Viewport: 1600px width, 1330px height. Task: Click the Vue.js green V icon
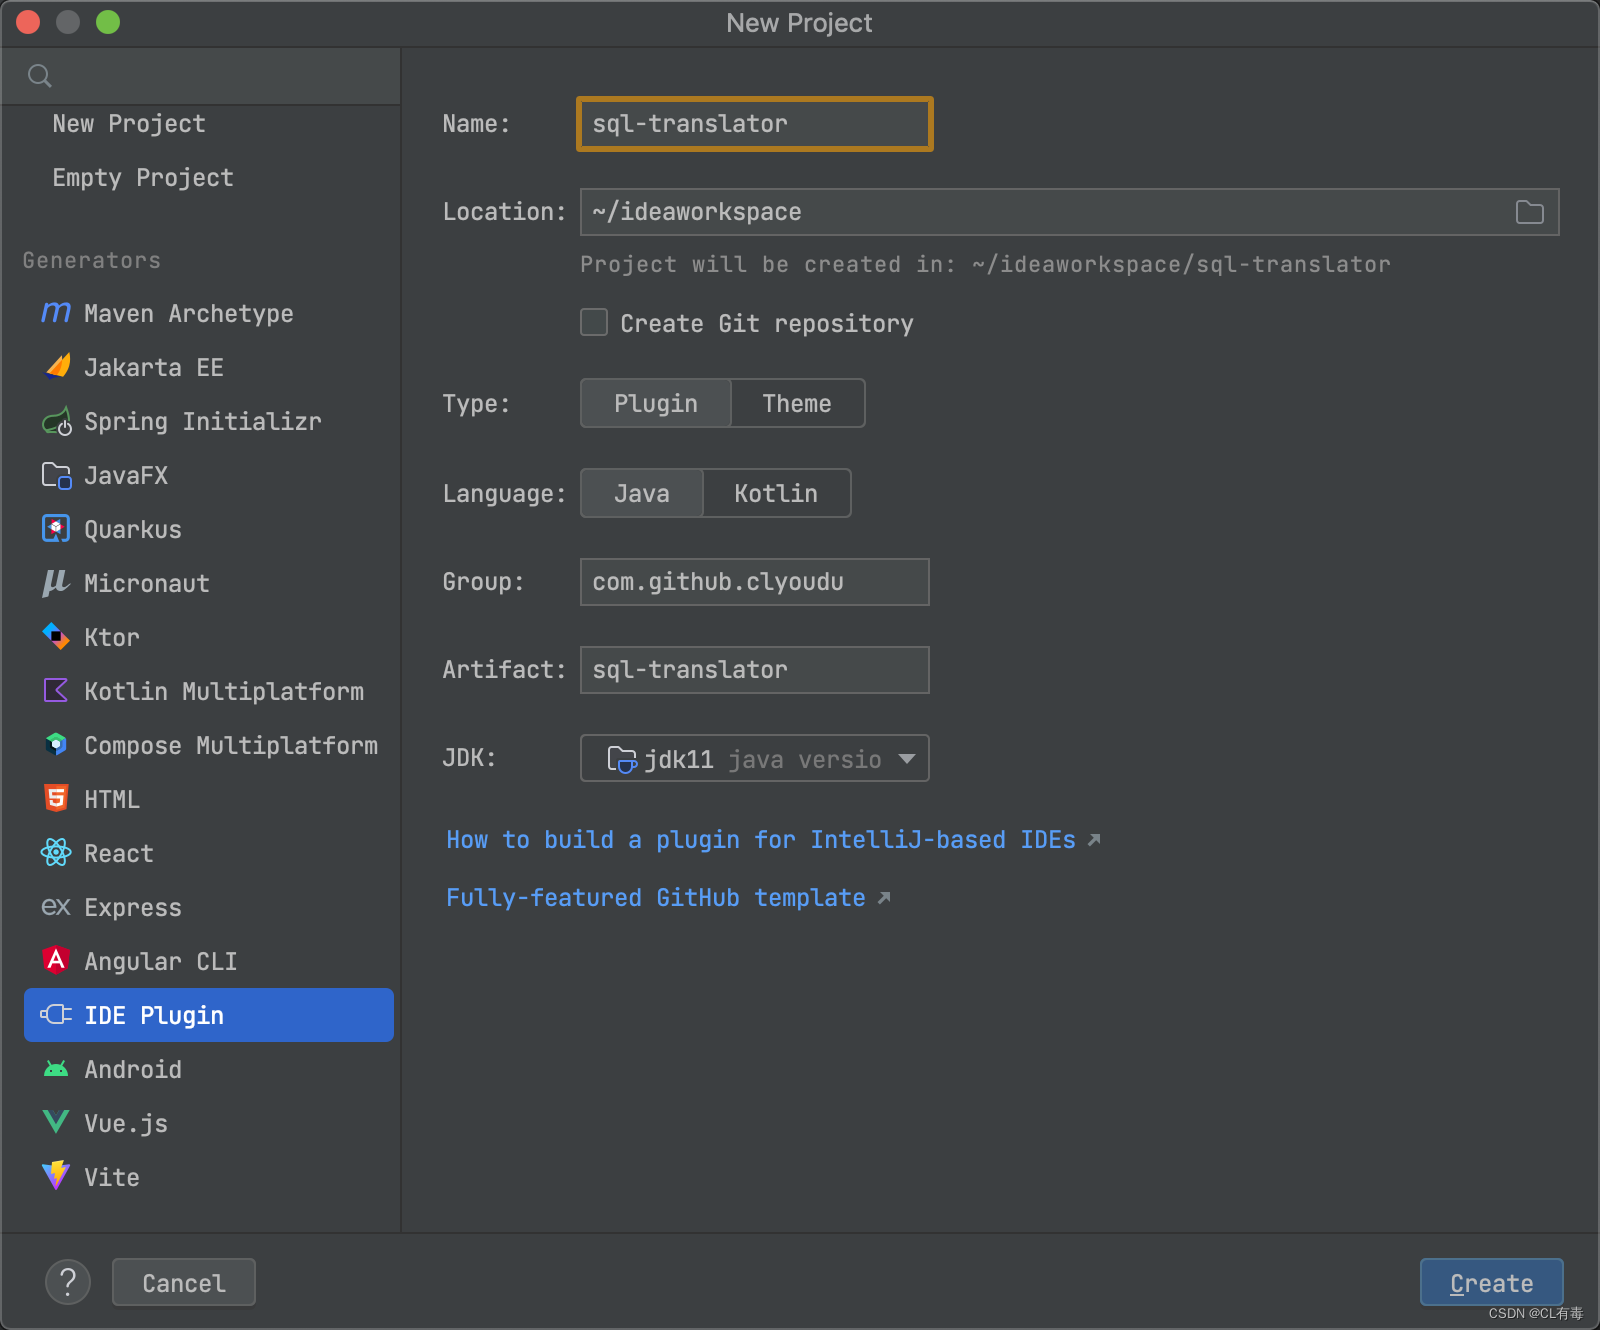coord(56,1122)
